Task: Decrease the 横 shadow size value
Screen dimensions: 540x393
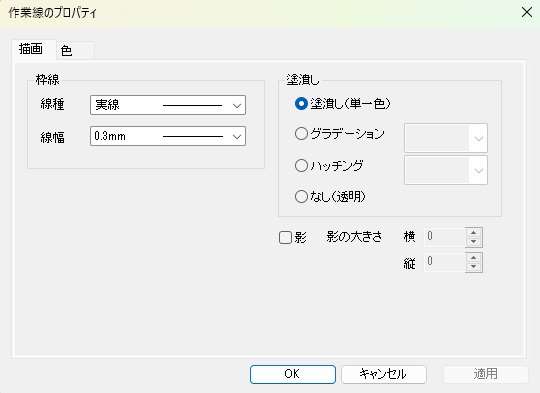Action: click(474, 242)
